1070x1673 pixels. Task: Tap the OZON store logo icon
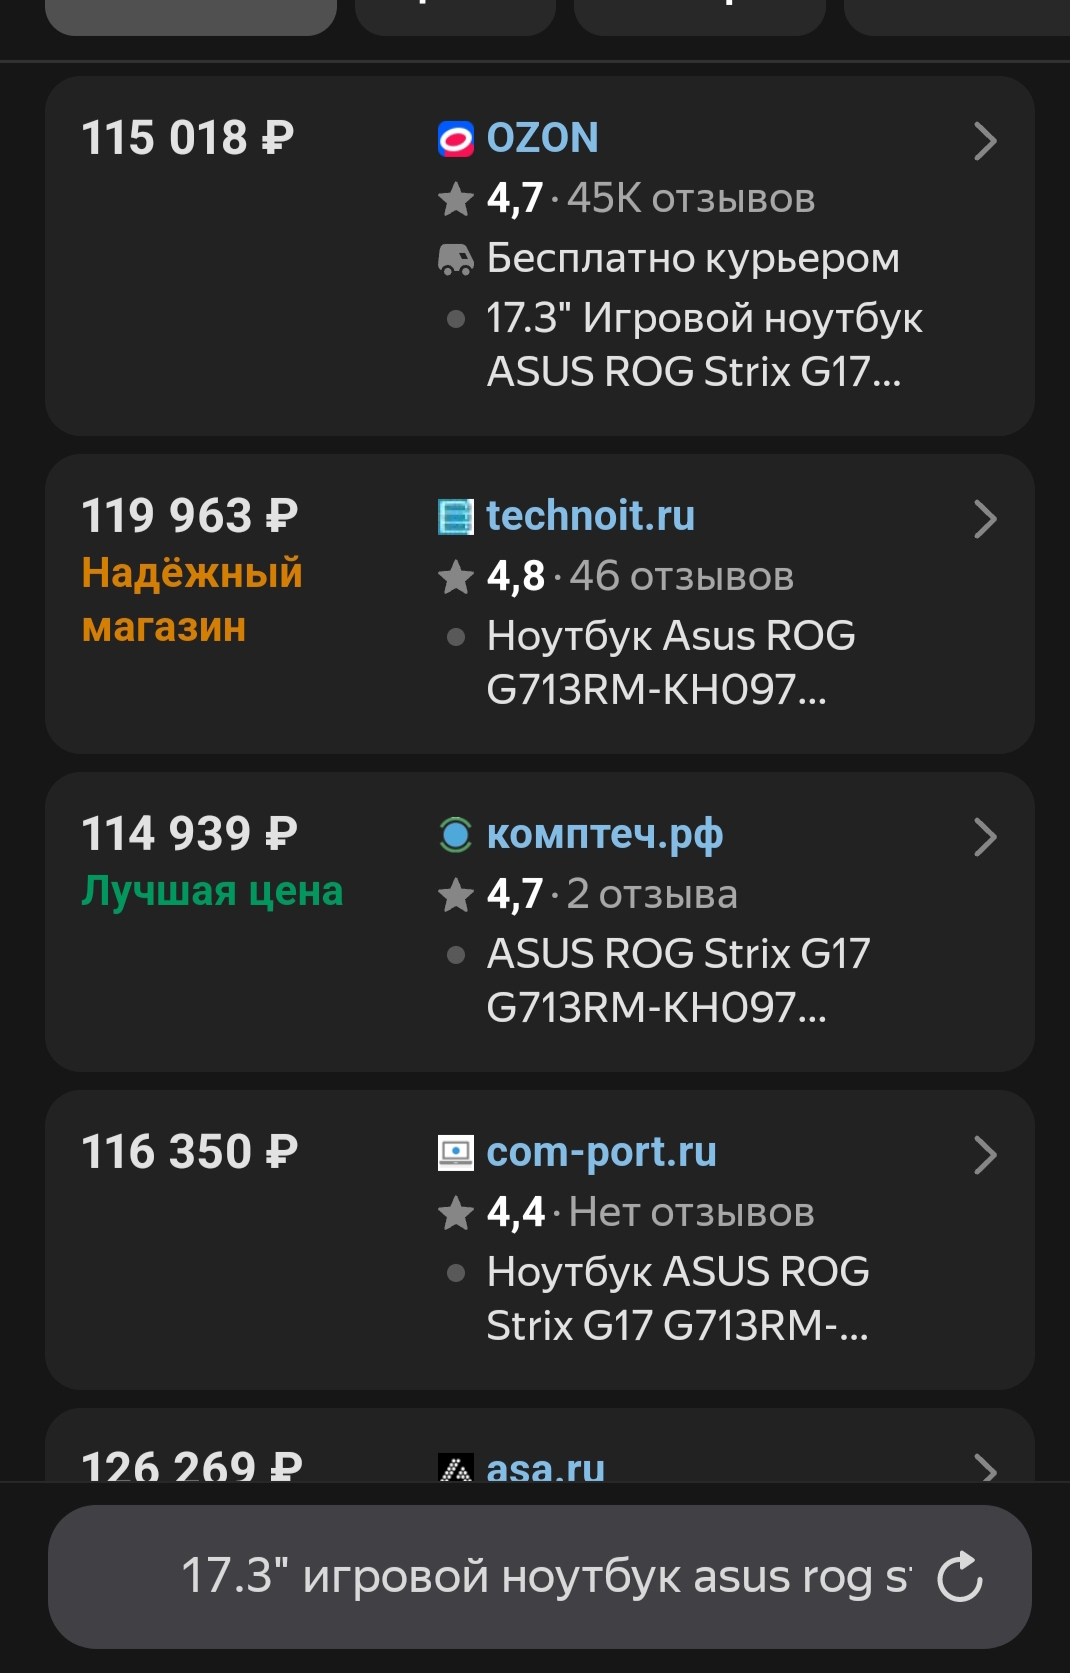coord(456,139)
